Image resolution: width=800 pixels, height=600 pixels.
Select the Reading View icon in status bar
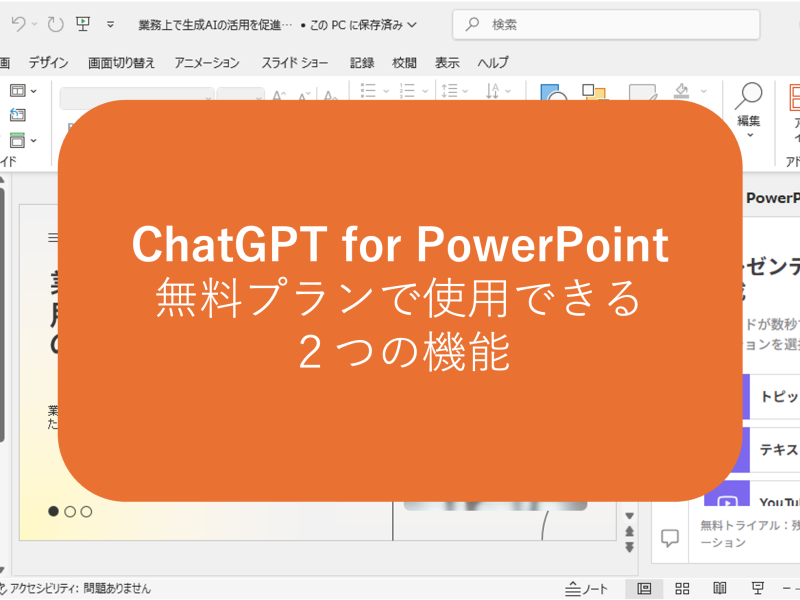coord(721,588)
